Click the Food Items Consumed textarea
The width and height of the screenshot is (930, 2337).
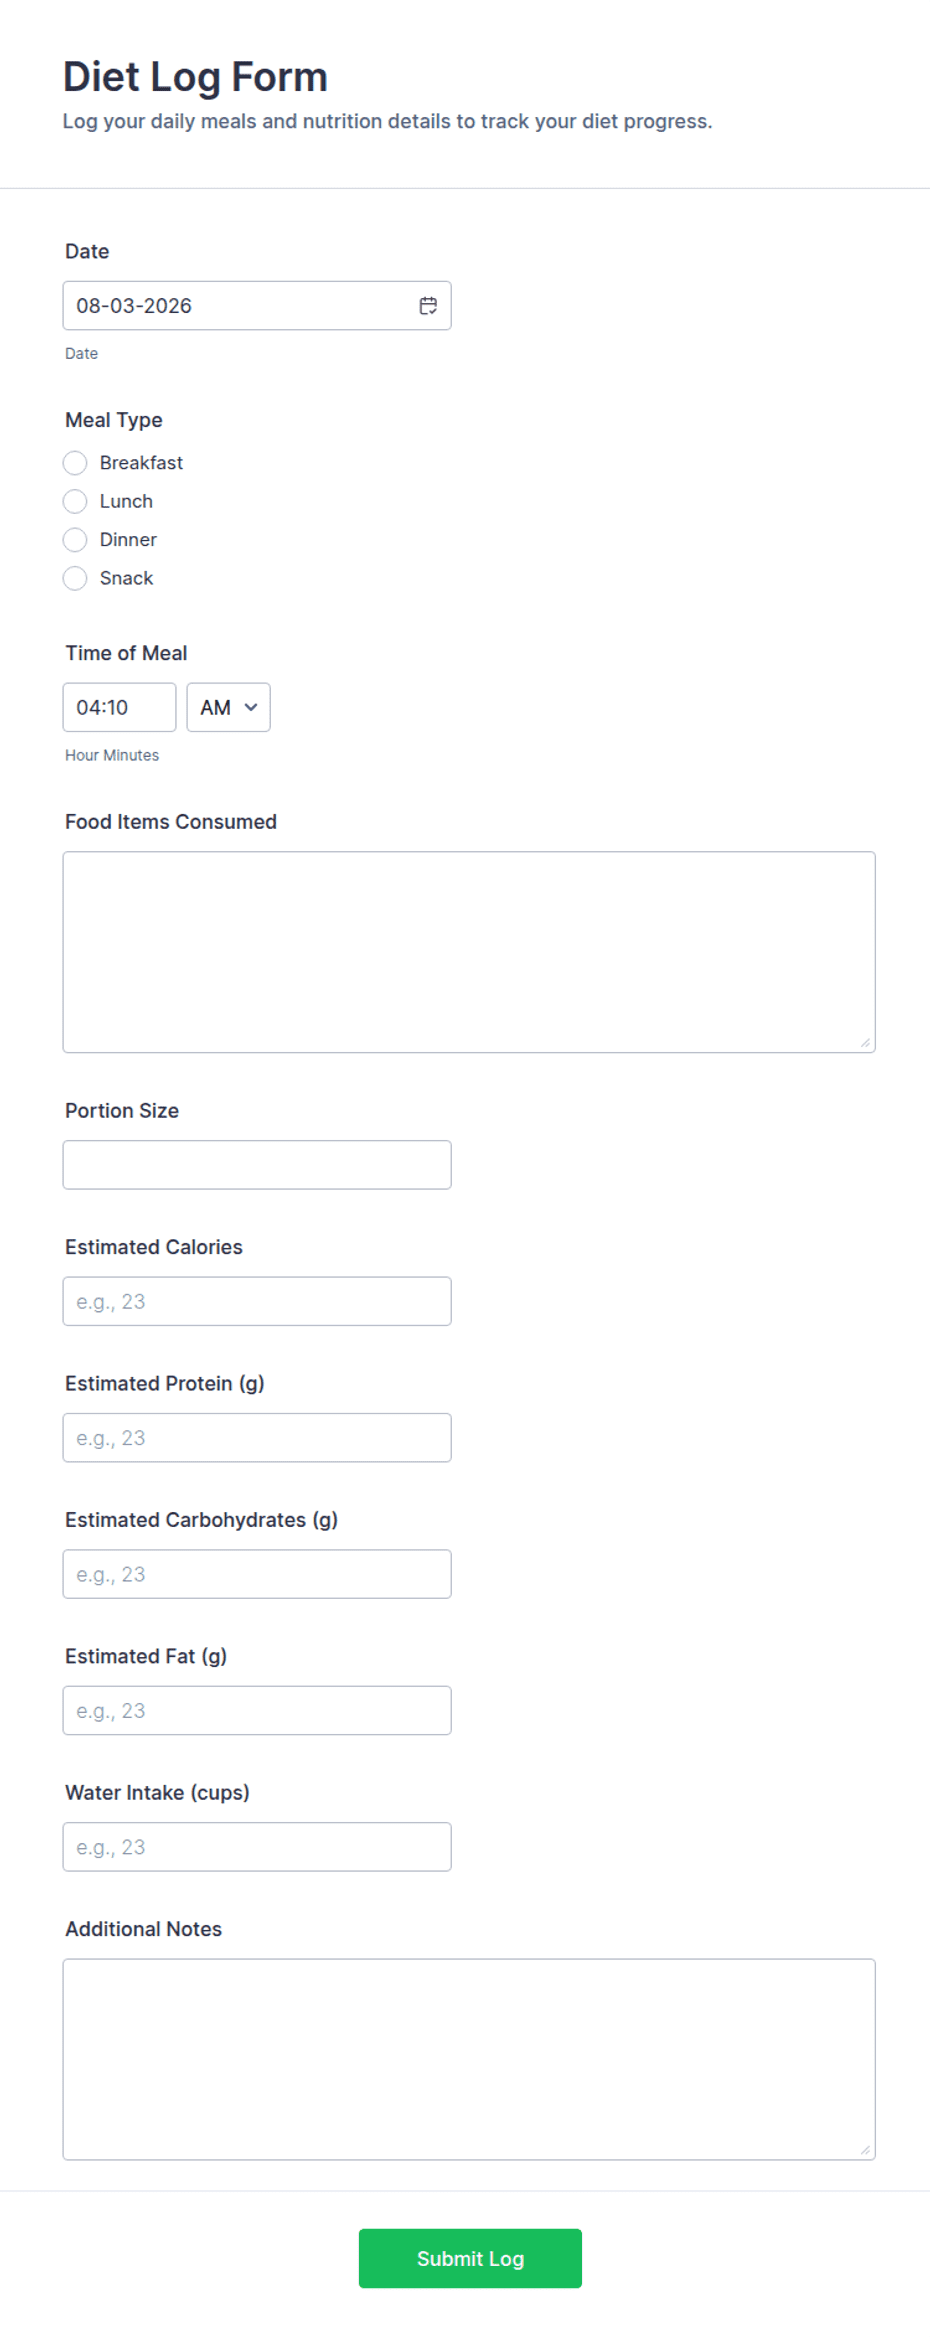point(469,952)
